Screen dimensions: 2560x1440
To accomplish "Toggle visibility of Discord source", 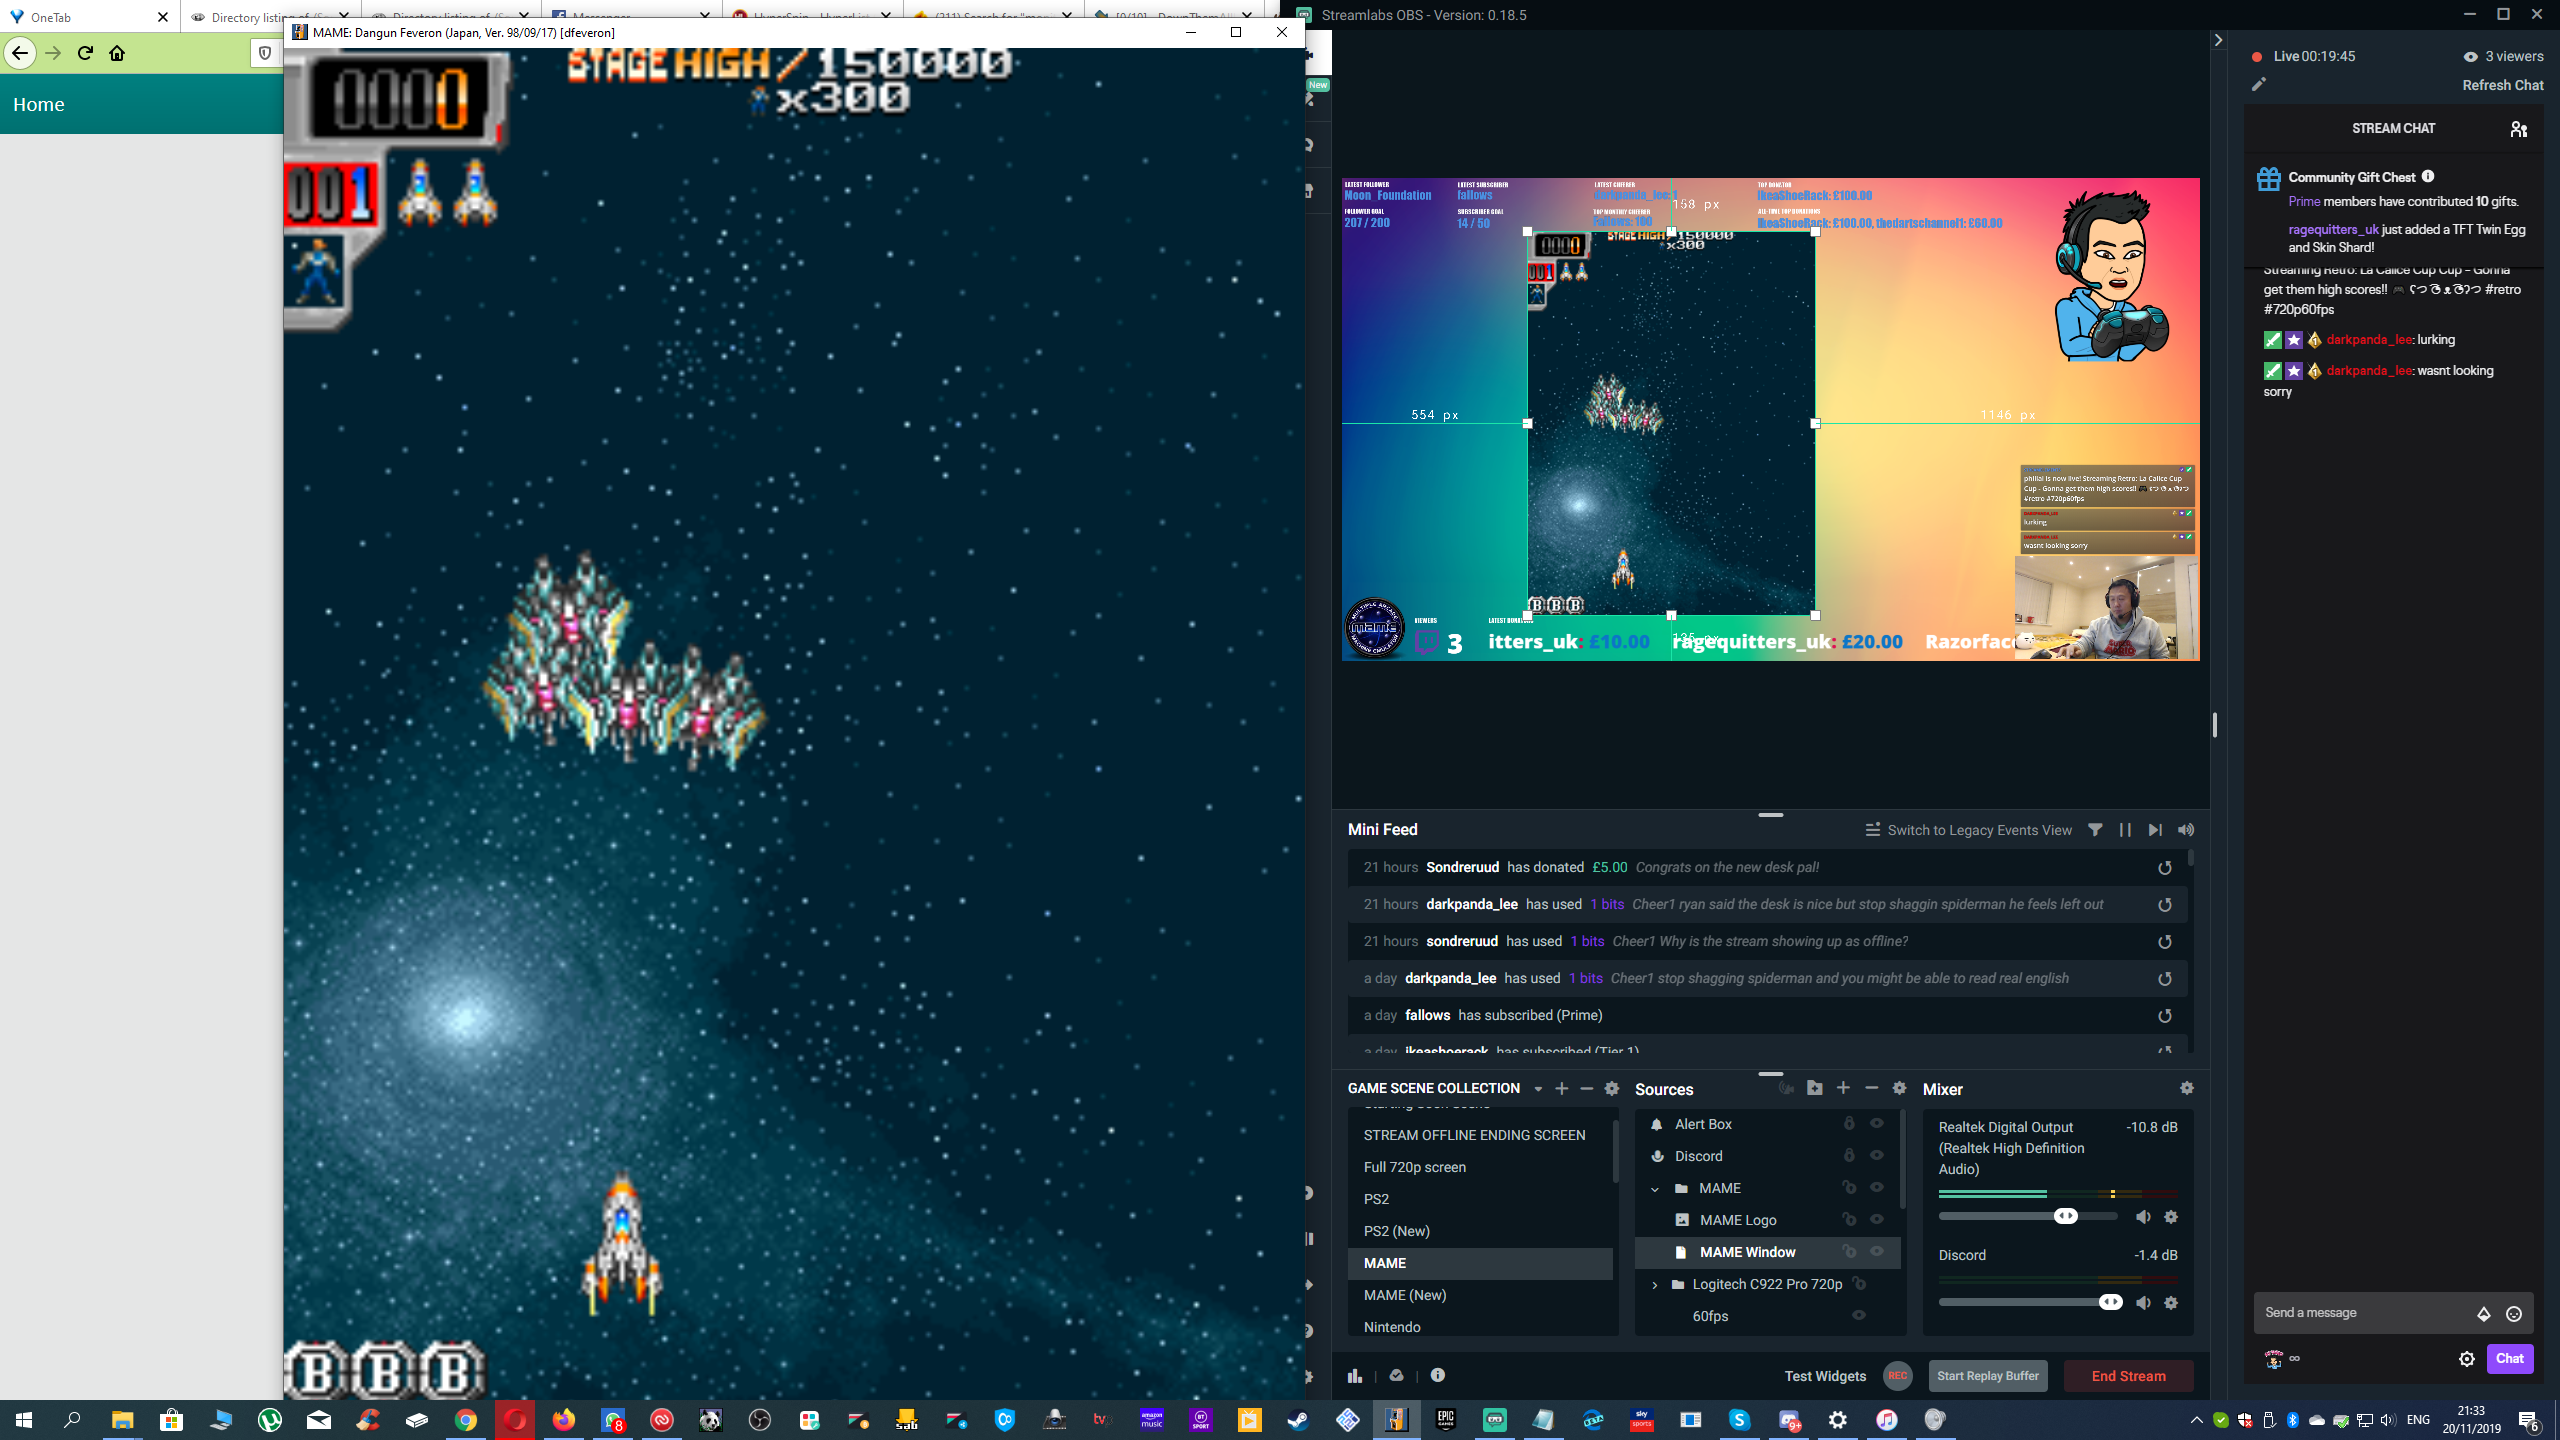I will coord(1877,1156).
